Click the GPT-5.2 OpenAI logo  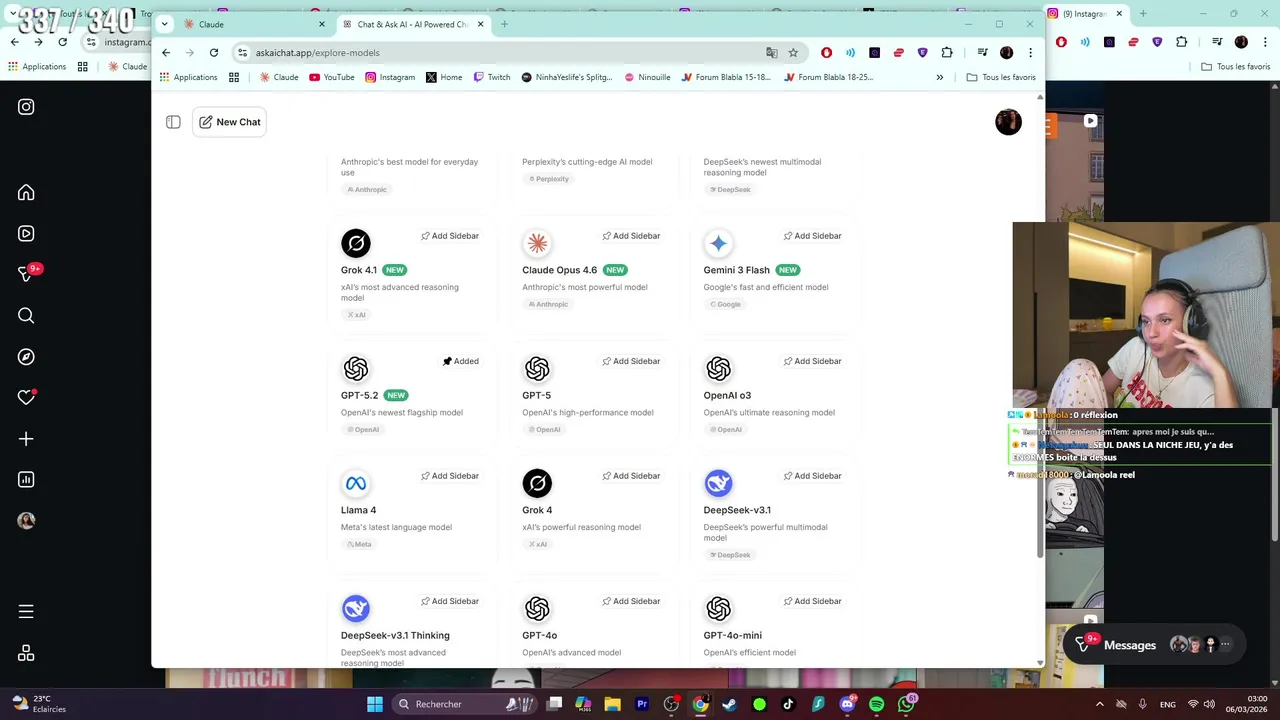(356, 369)
